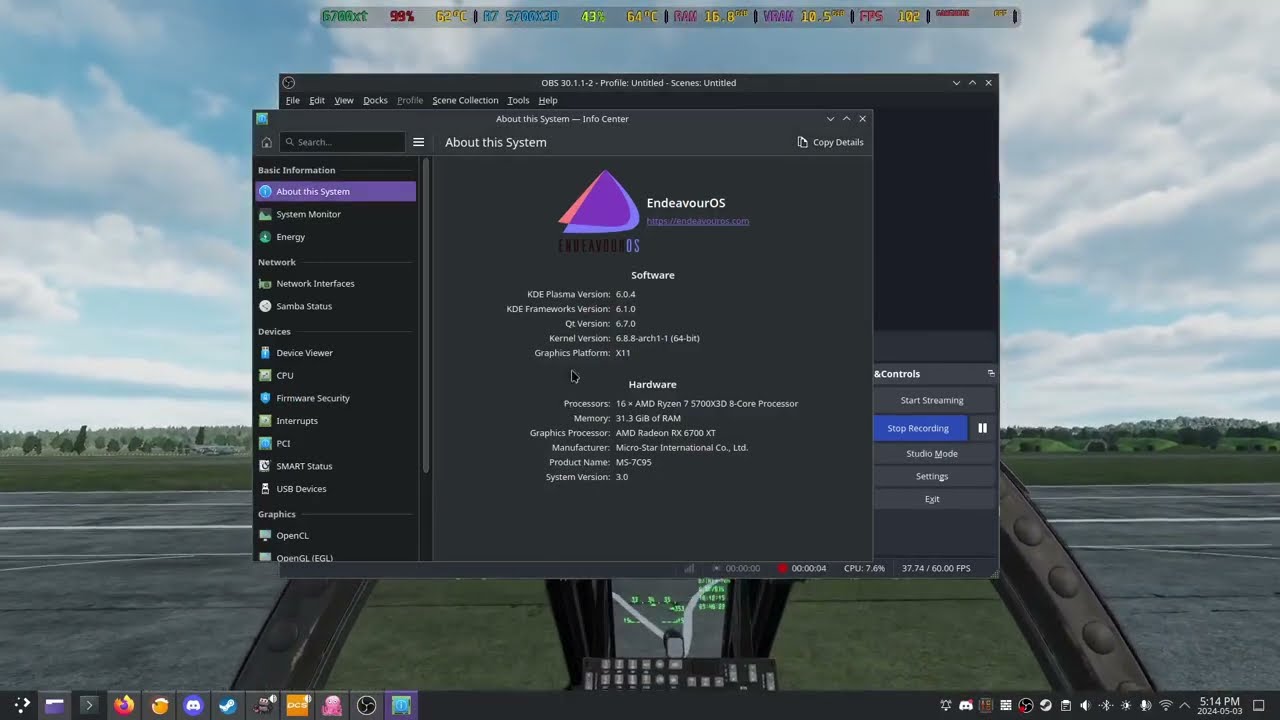The image size is (1280, 720).
Task: Open the OpenGL (EGL) page
Action: (x=336, y=557)
